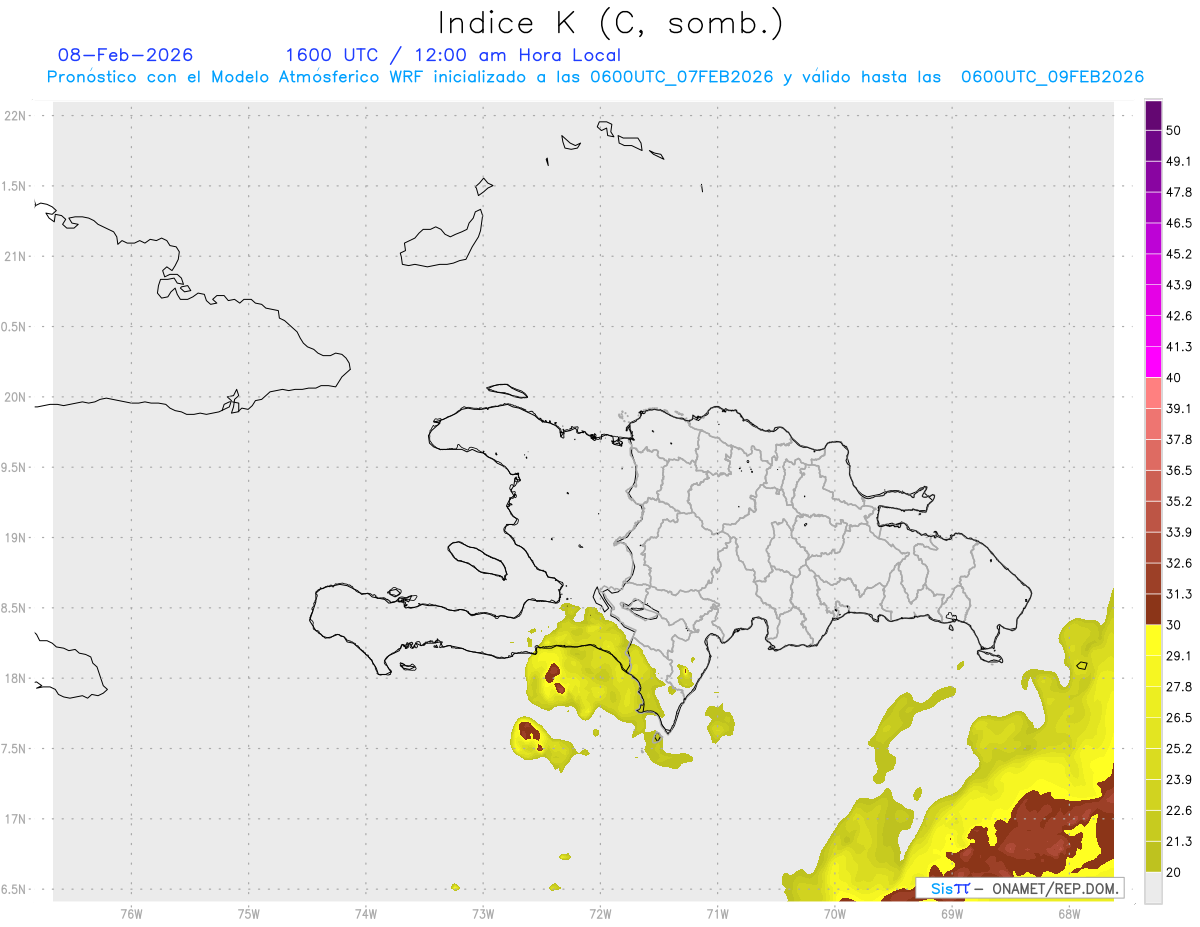Screen dimensions: 1200x927
Task: Click the '68W' longitude label
Action: click(x=1069, y=914)
